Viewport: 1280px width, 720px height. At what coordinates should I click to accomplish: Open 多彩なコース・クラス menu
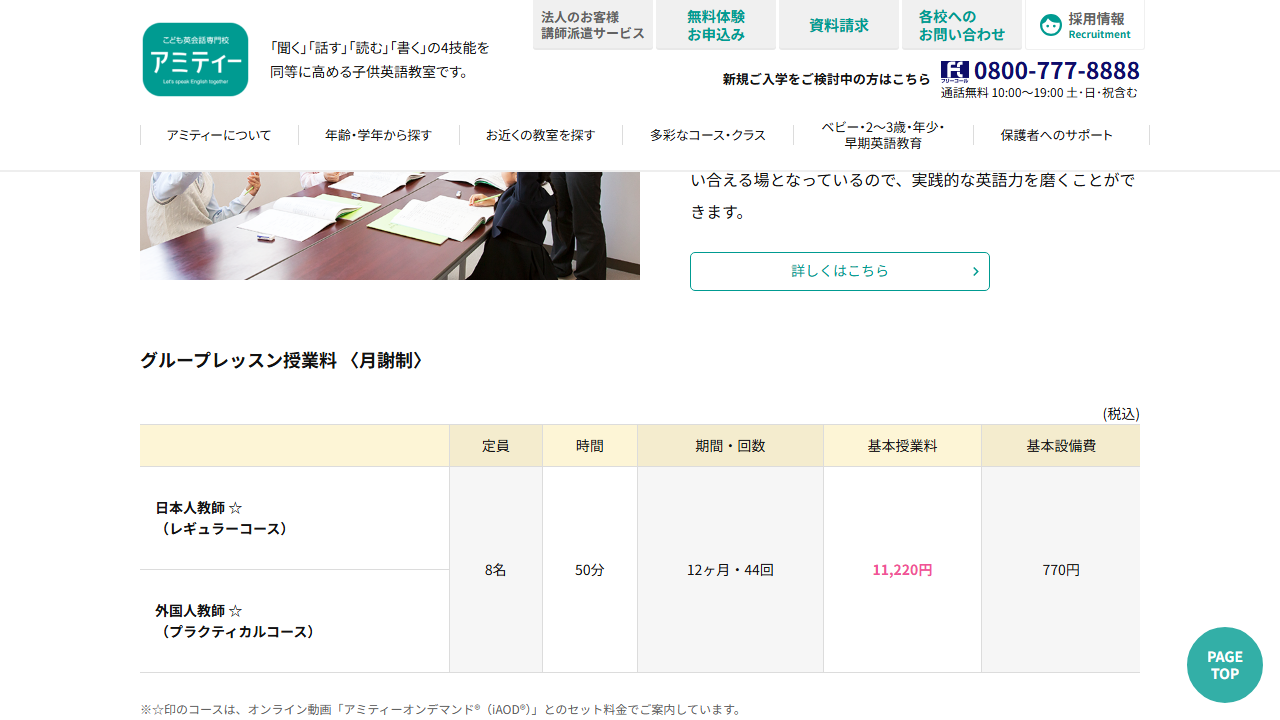click(x=708, y=135)
